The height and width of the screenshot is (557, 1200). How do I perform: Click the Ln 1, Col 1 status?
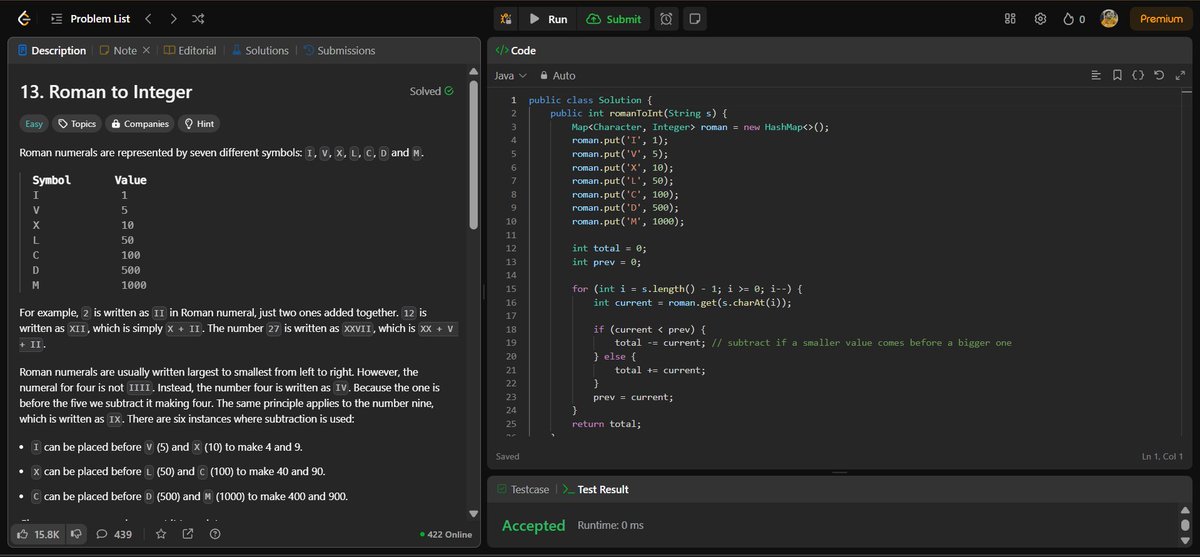[x=1163, y=456]
